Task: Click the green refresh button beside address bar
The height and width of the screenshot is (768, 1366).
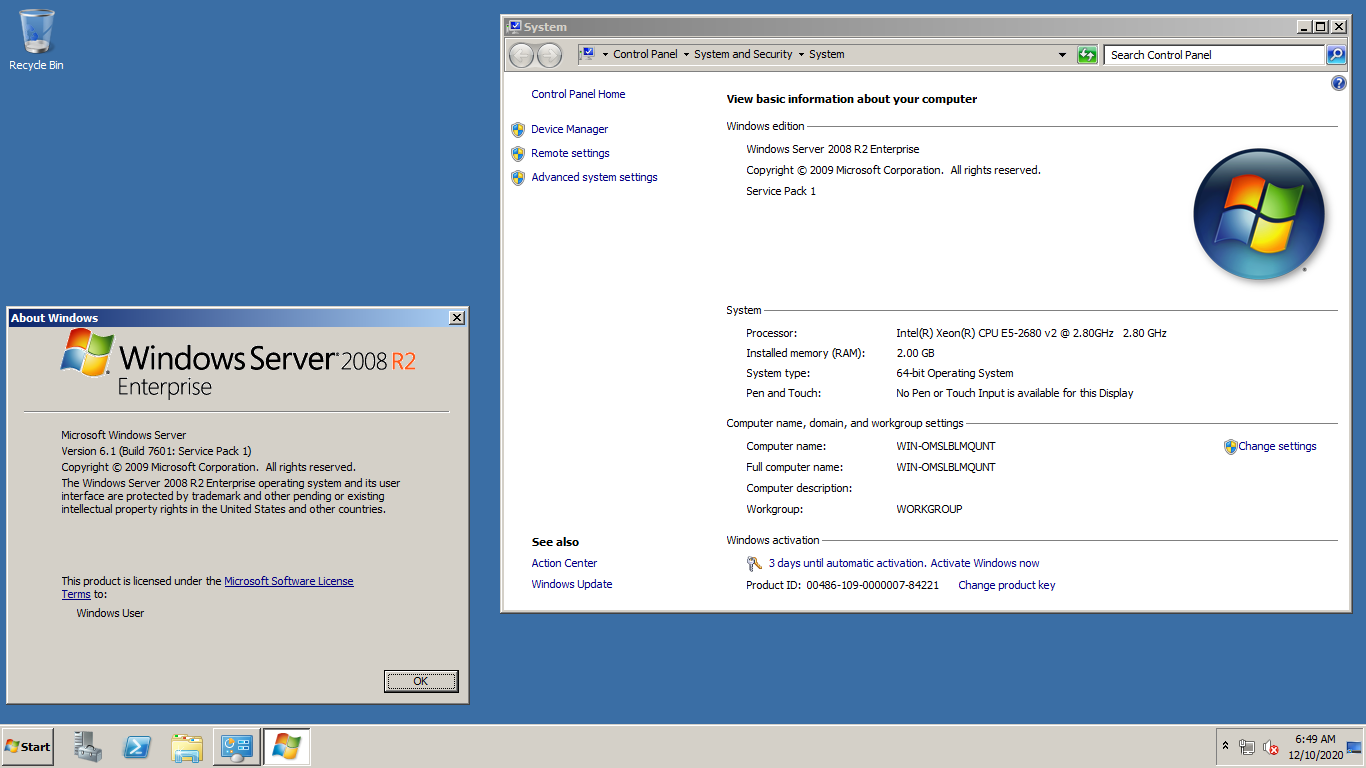Action: point(1087,55)
